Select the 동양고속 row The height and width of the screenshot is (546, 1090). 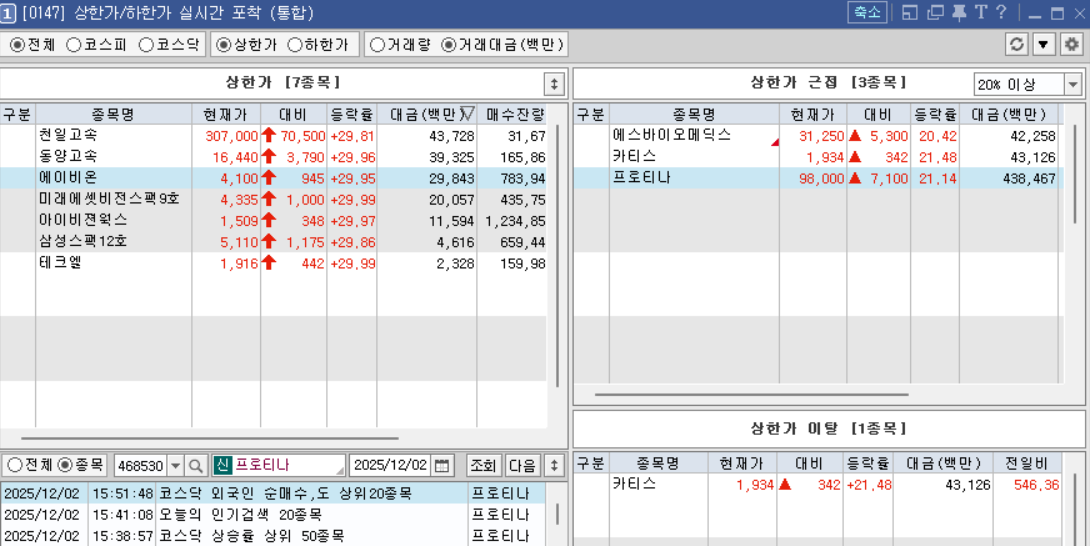(274, 156)
